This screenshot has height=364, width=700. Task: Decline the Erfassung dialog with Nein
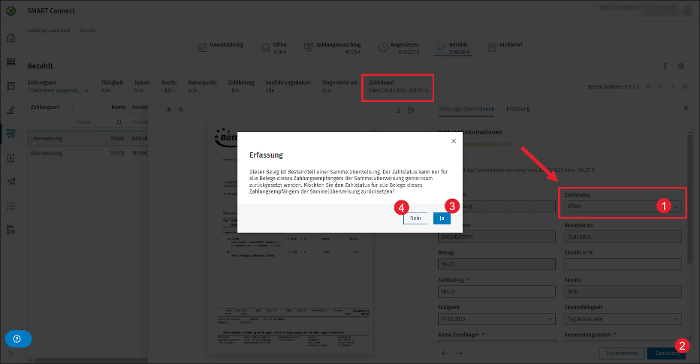[415, 218]
